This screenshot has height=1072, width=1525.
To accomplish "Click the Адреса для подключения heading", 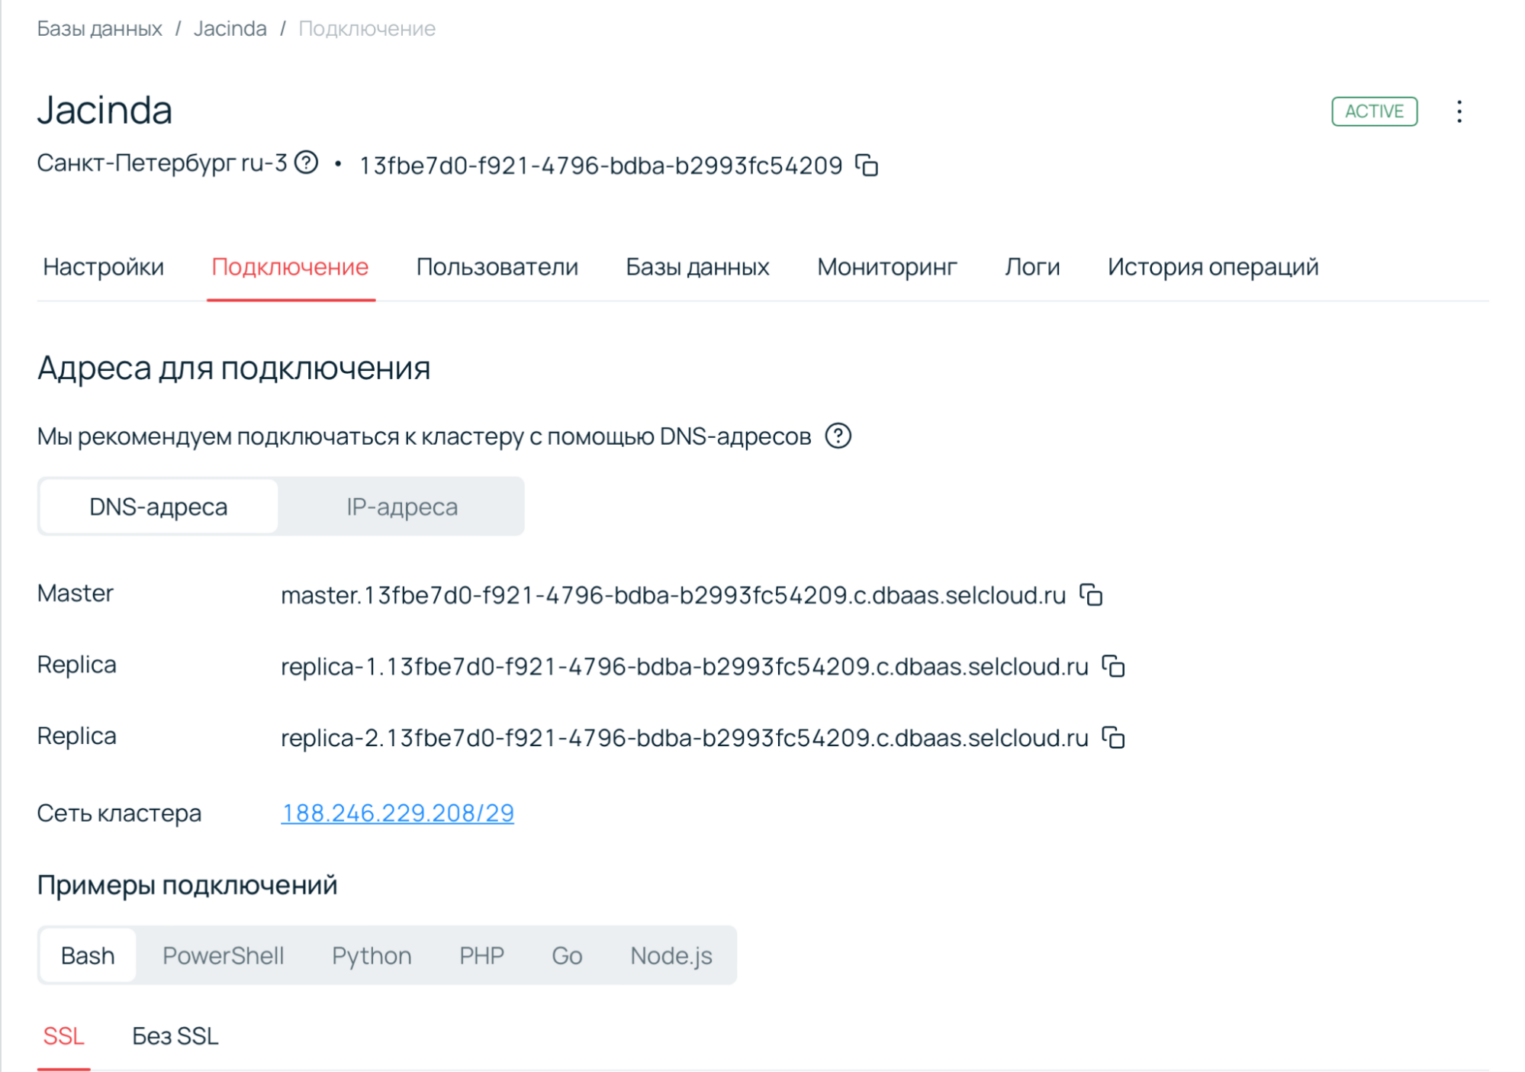I will [234, 368].
